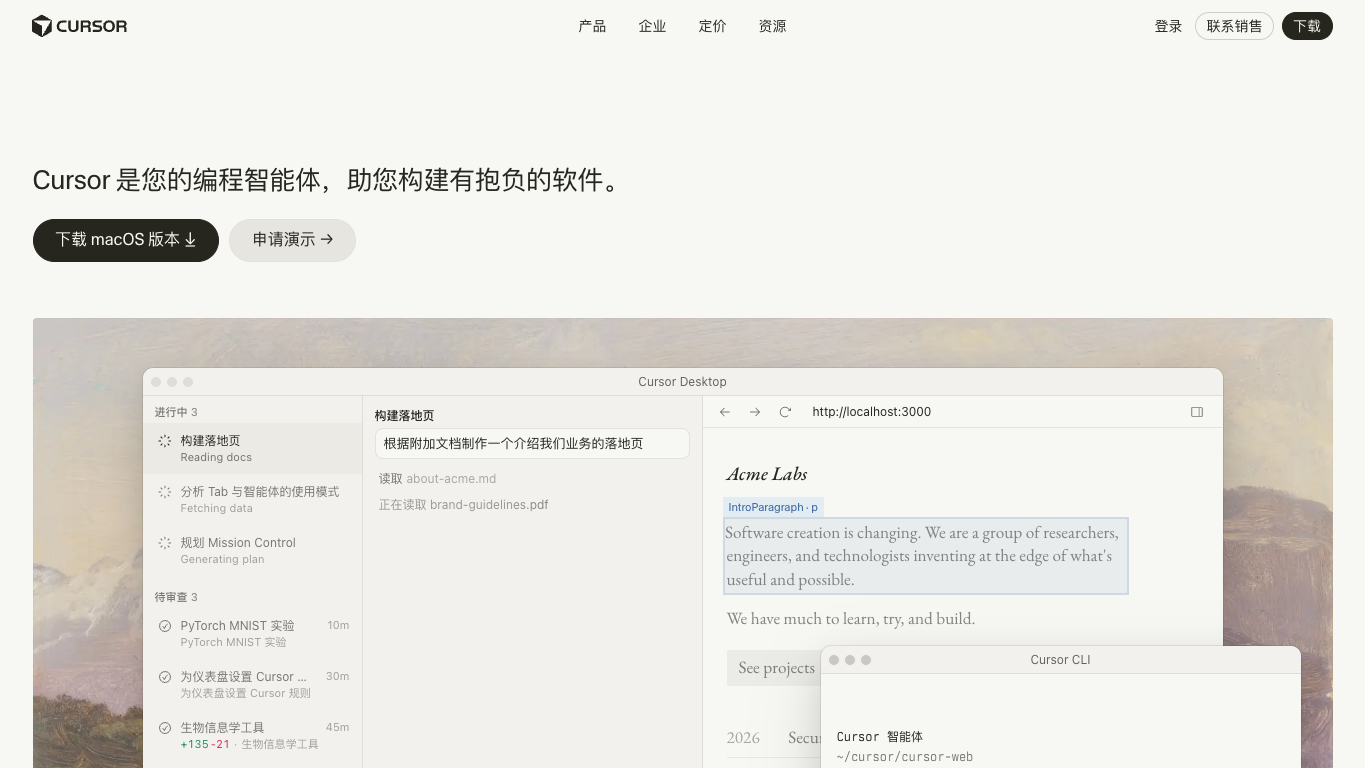
Task: Click the spinner icon beside 分析 Tab task
Action: pyautogui.click(x=165, y=492)
